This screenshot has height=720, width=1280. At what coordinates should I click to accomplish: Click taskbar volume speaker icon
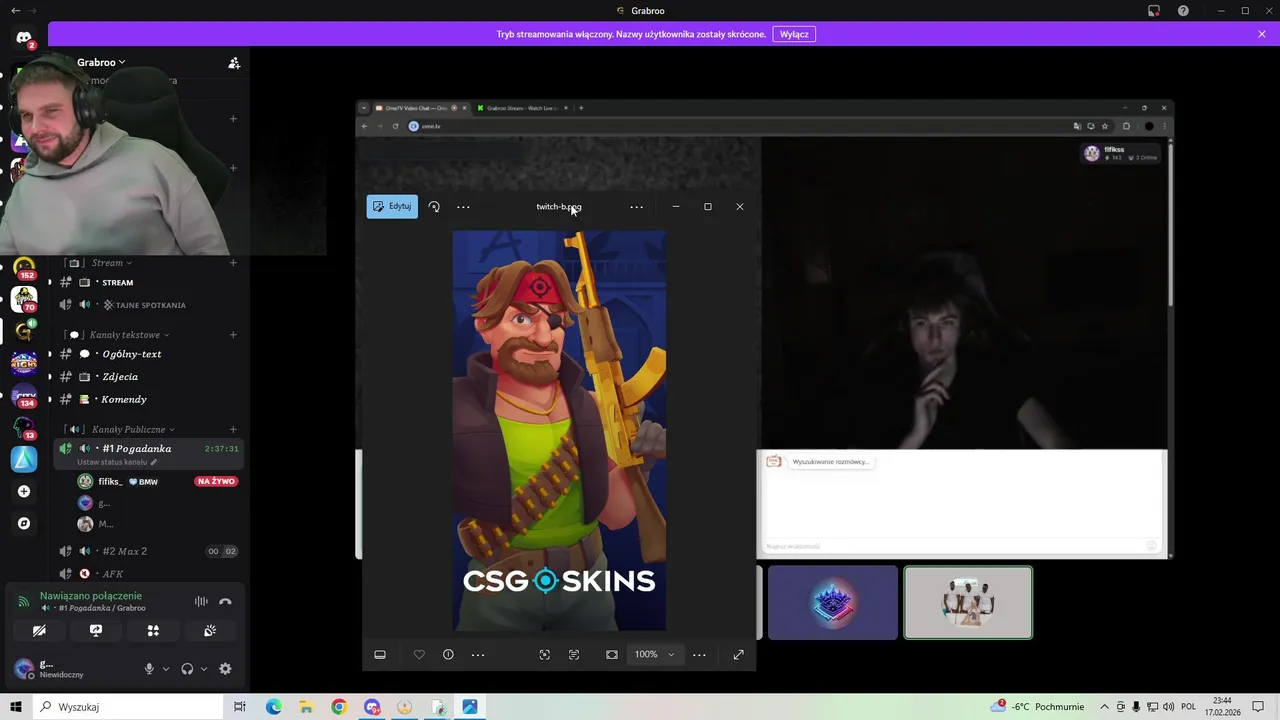coord(1168,707)
